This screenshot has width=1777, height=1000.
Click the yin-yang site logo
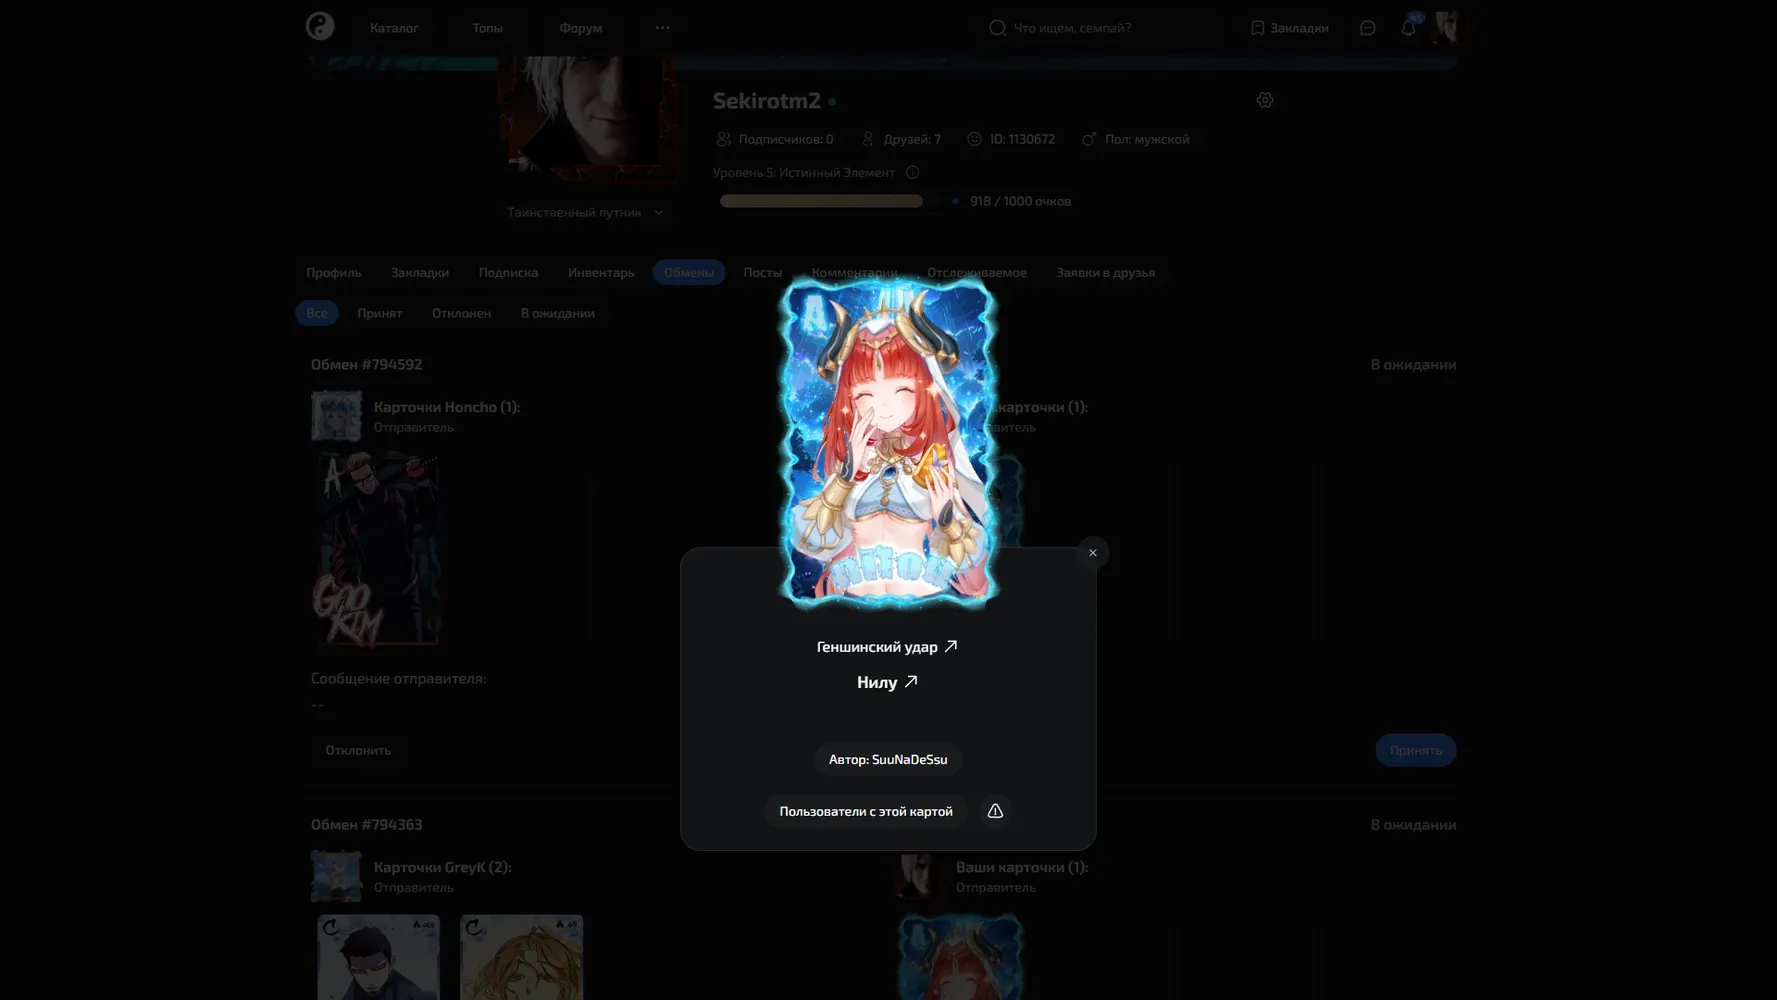pos(320,26)
